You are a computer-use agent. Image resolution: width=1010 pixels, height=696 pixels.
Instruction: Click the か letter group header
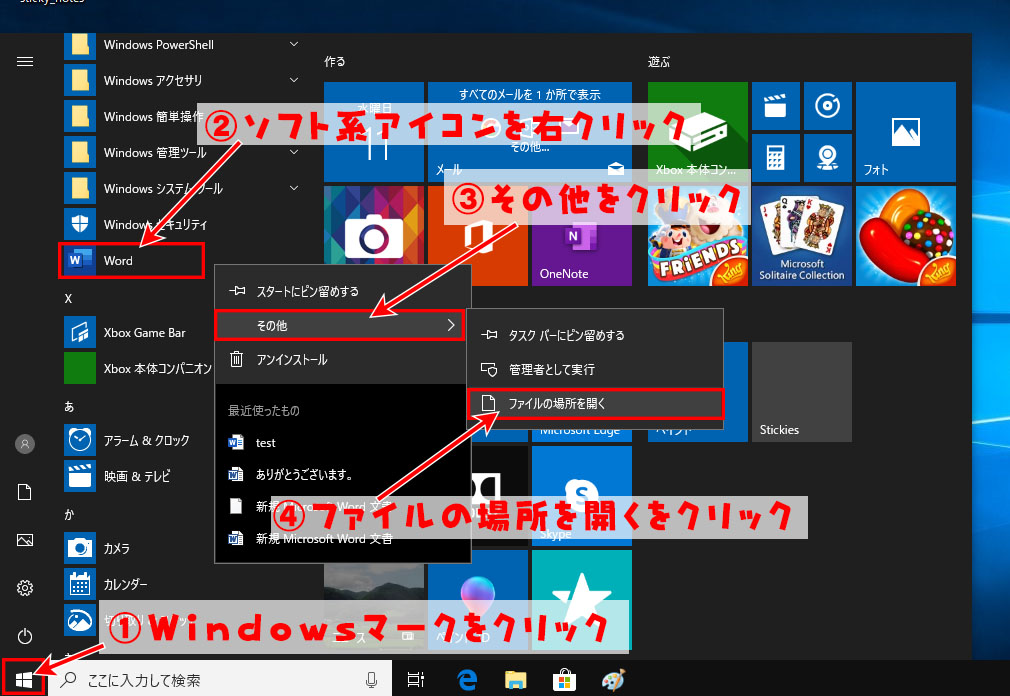(69, 514)
